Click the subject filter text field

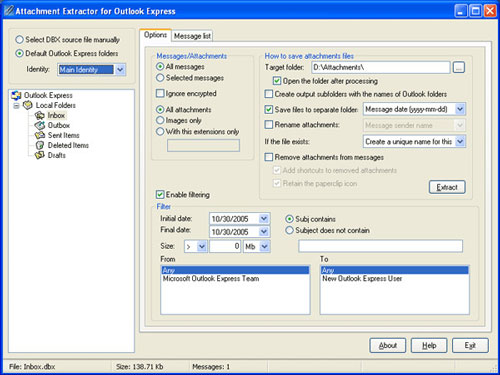(x=381, y=246)
